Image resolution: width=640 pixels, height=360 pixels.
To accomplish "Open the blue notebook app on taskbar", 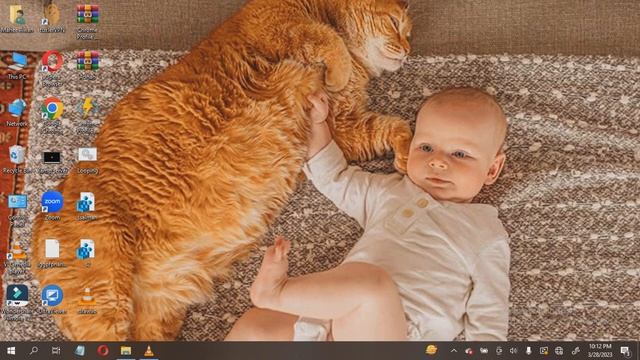I will click(x=80, y=351).
